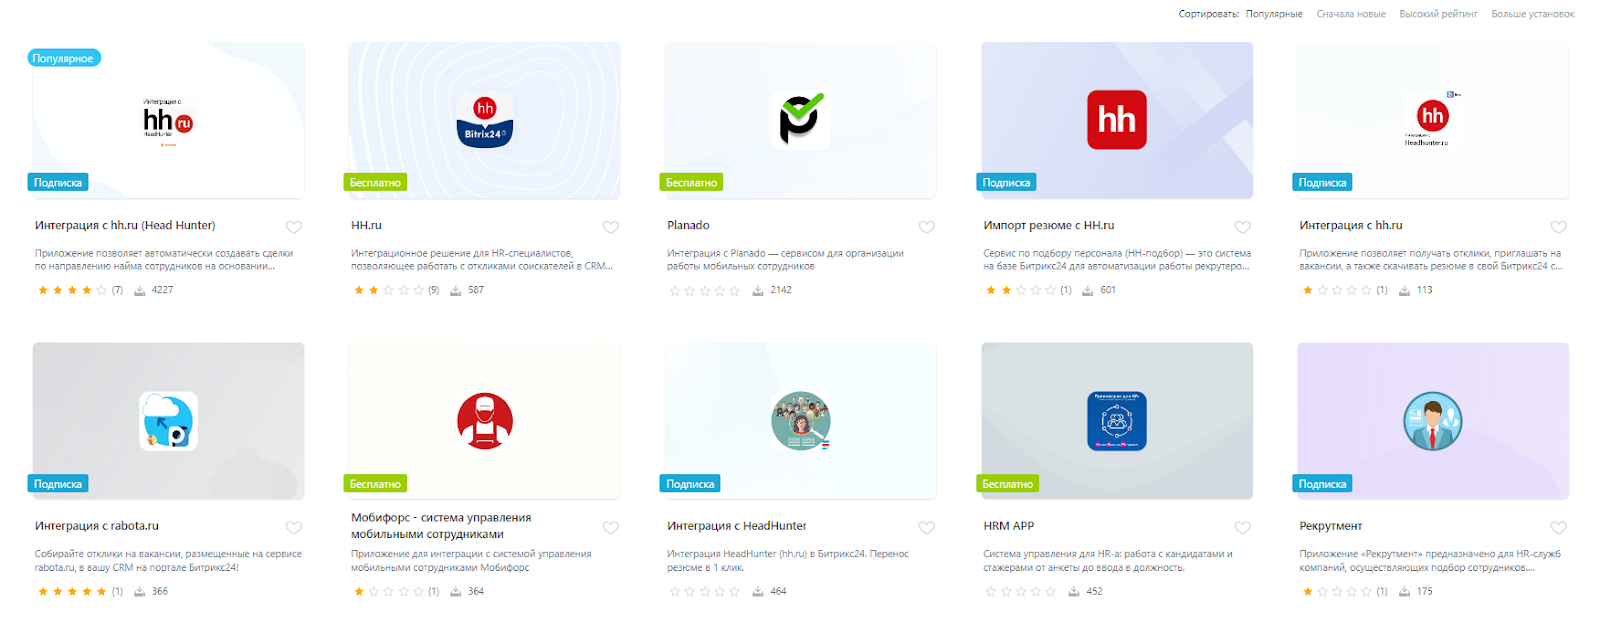
Task: Sort apps by Высокий рейтинг
Action: point(1438,14)
